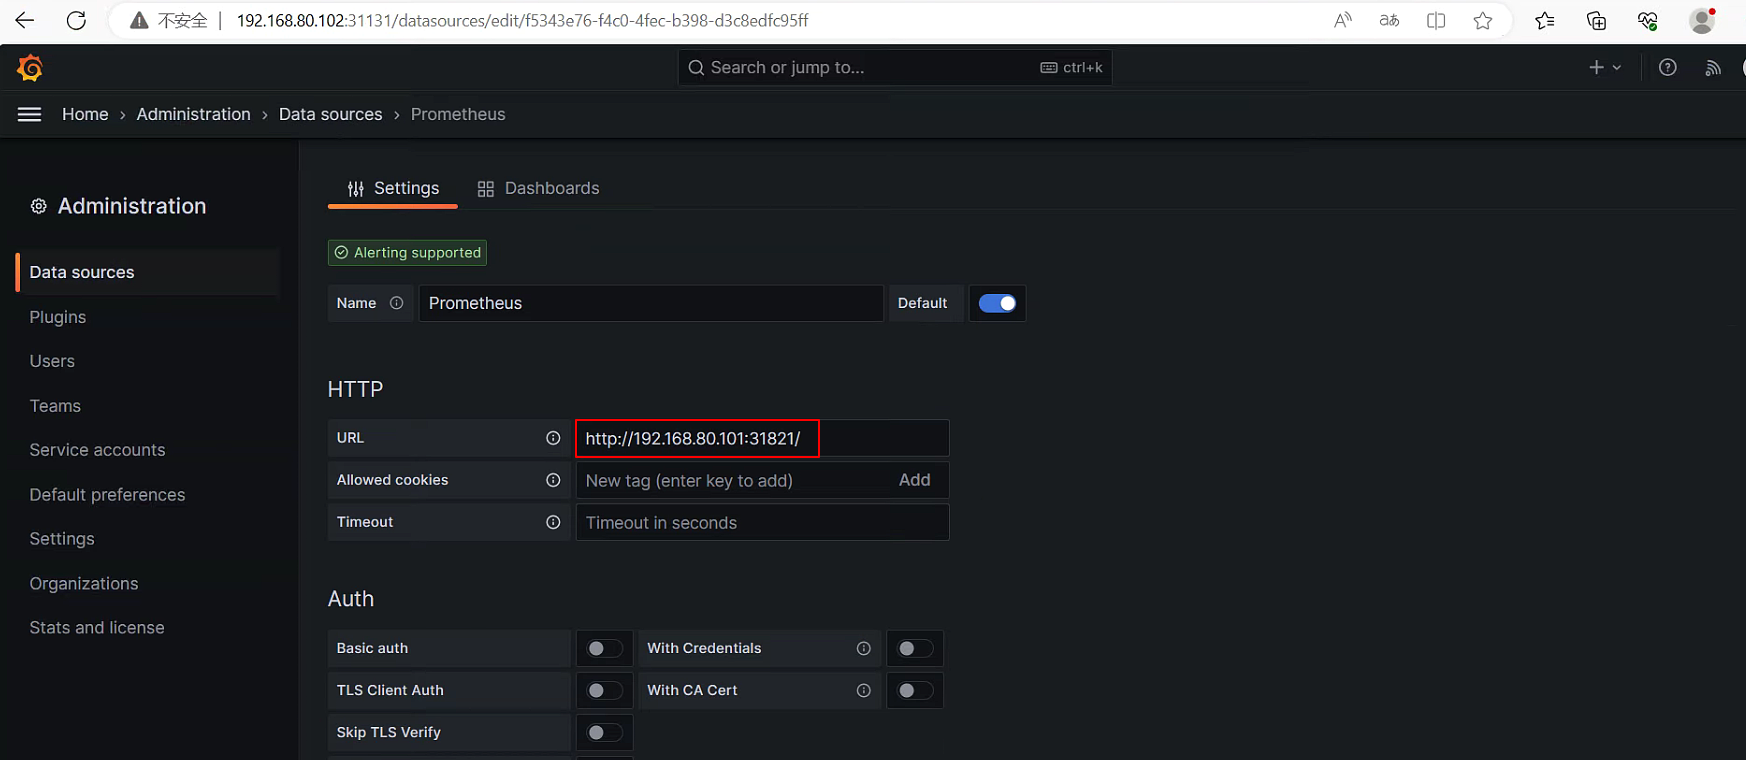Click the Prometheus breadcrumb text
This screenshot has width=1746, height=760.
click(458, 114)
